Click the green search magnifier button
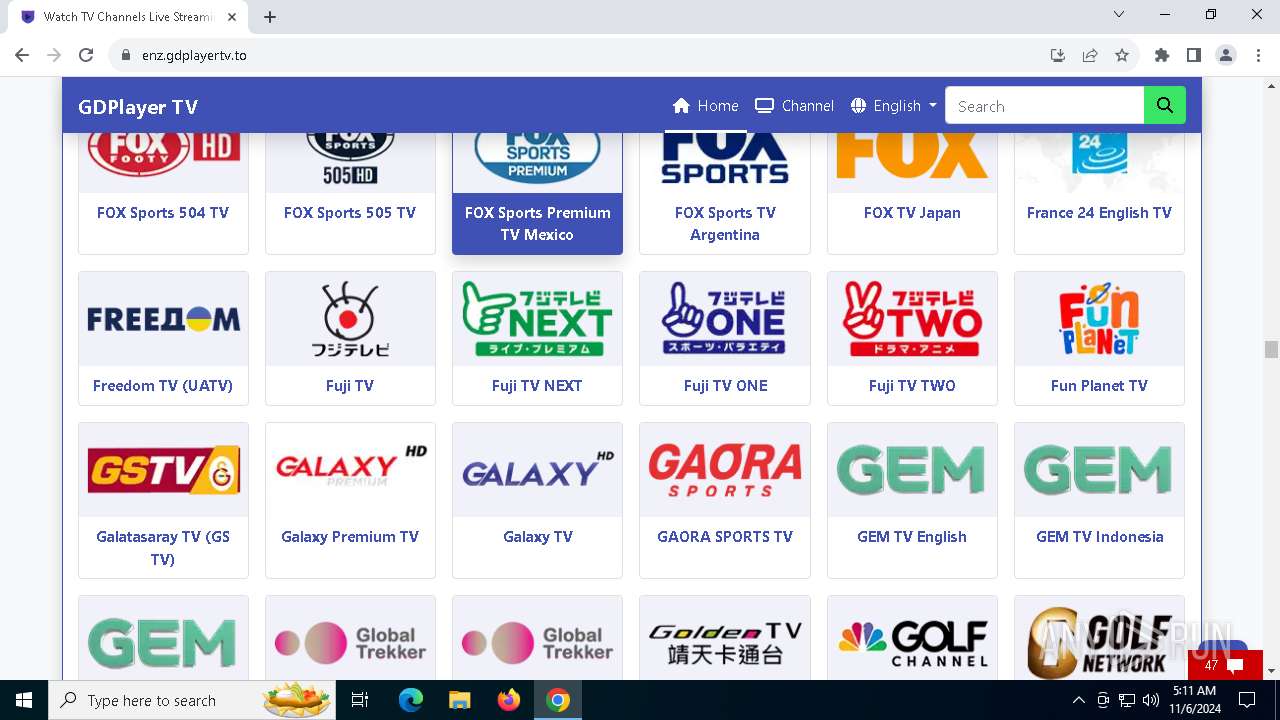Viewport: 1280px width, 720px height. (1165, 106)
